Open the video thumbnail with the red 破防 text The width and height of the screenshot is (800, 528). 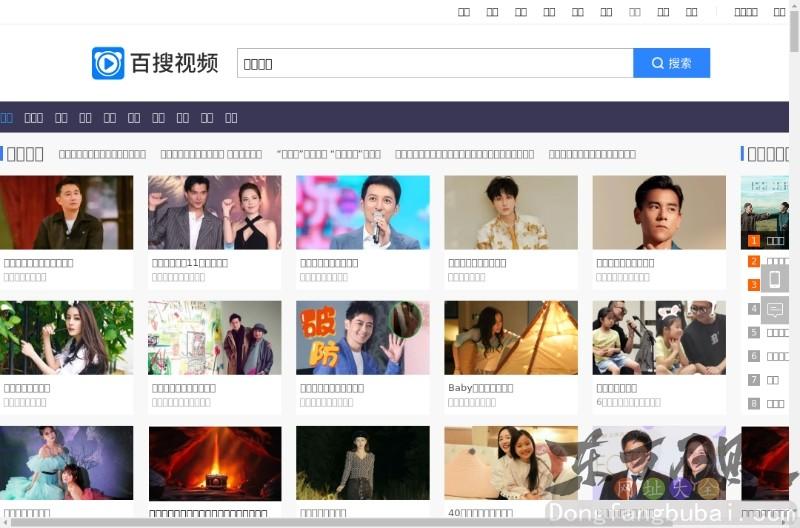[x=362, y=338]
